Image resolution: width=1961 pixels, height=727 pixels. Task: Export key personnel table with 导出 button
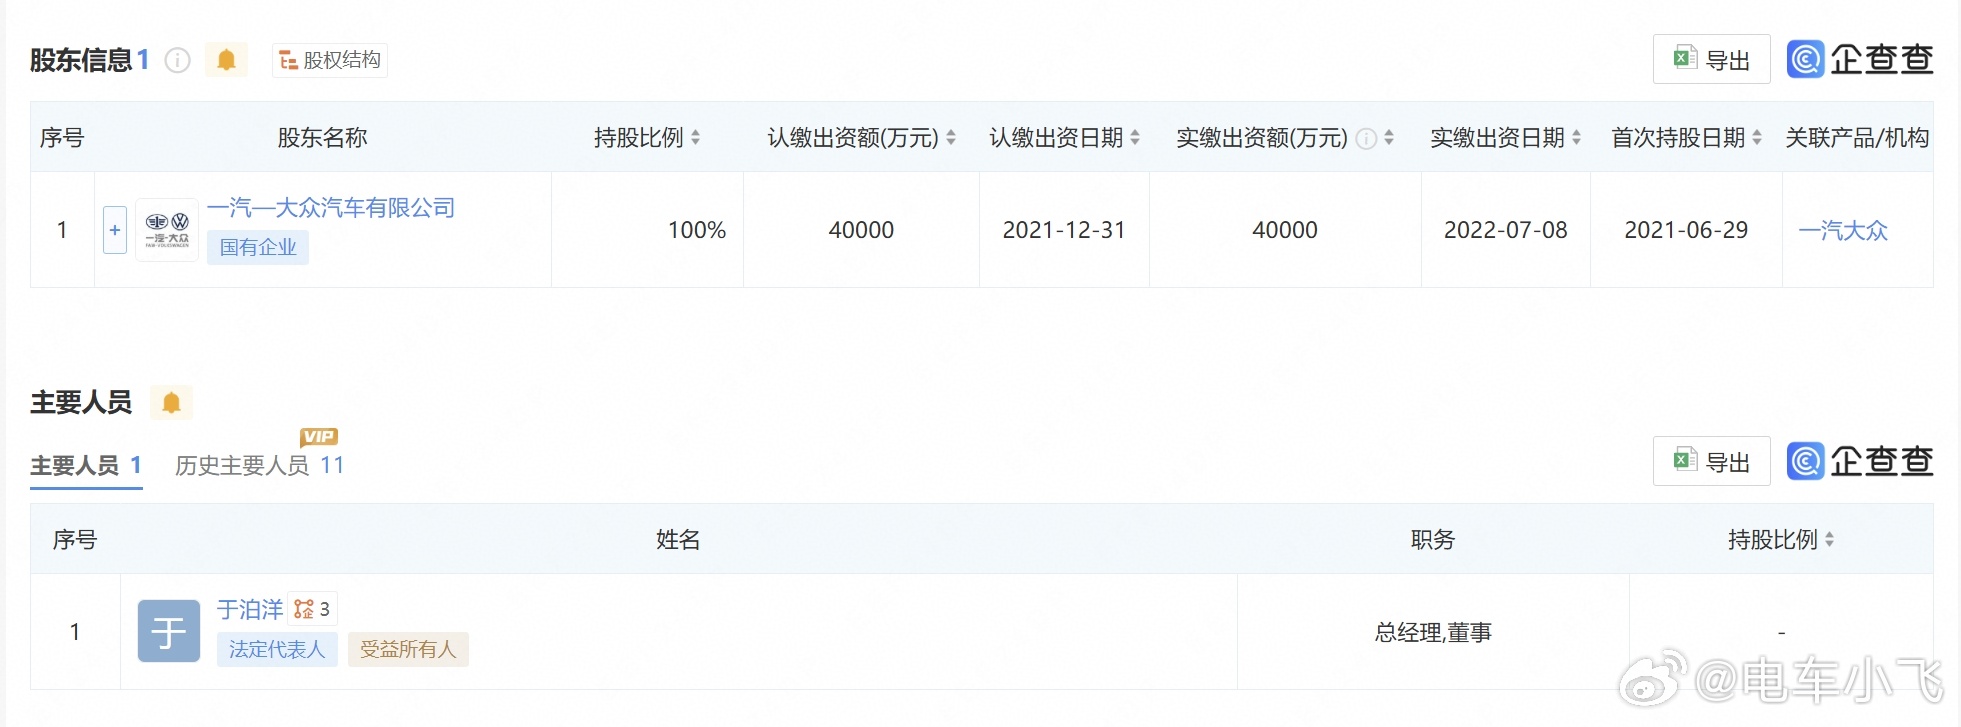coord(1711,461)
